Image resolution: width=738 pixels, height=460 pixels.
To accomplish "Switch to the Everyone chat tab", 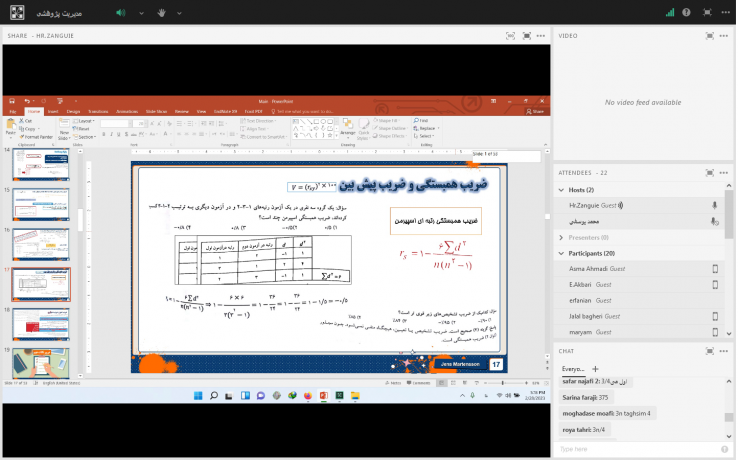I will tap(572, 369).
